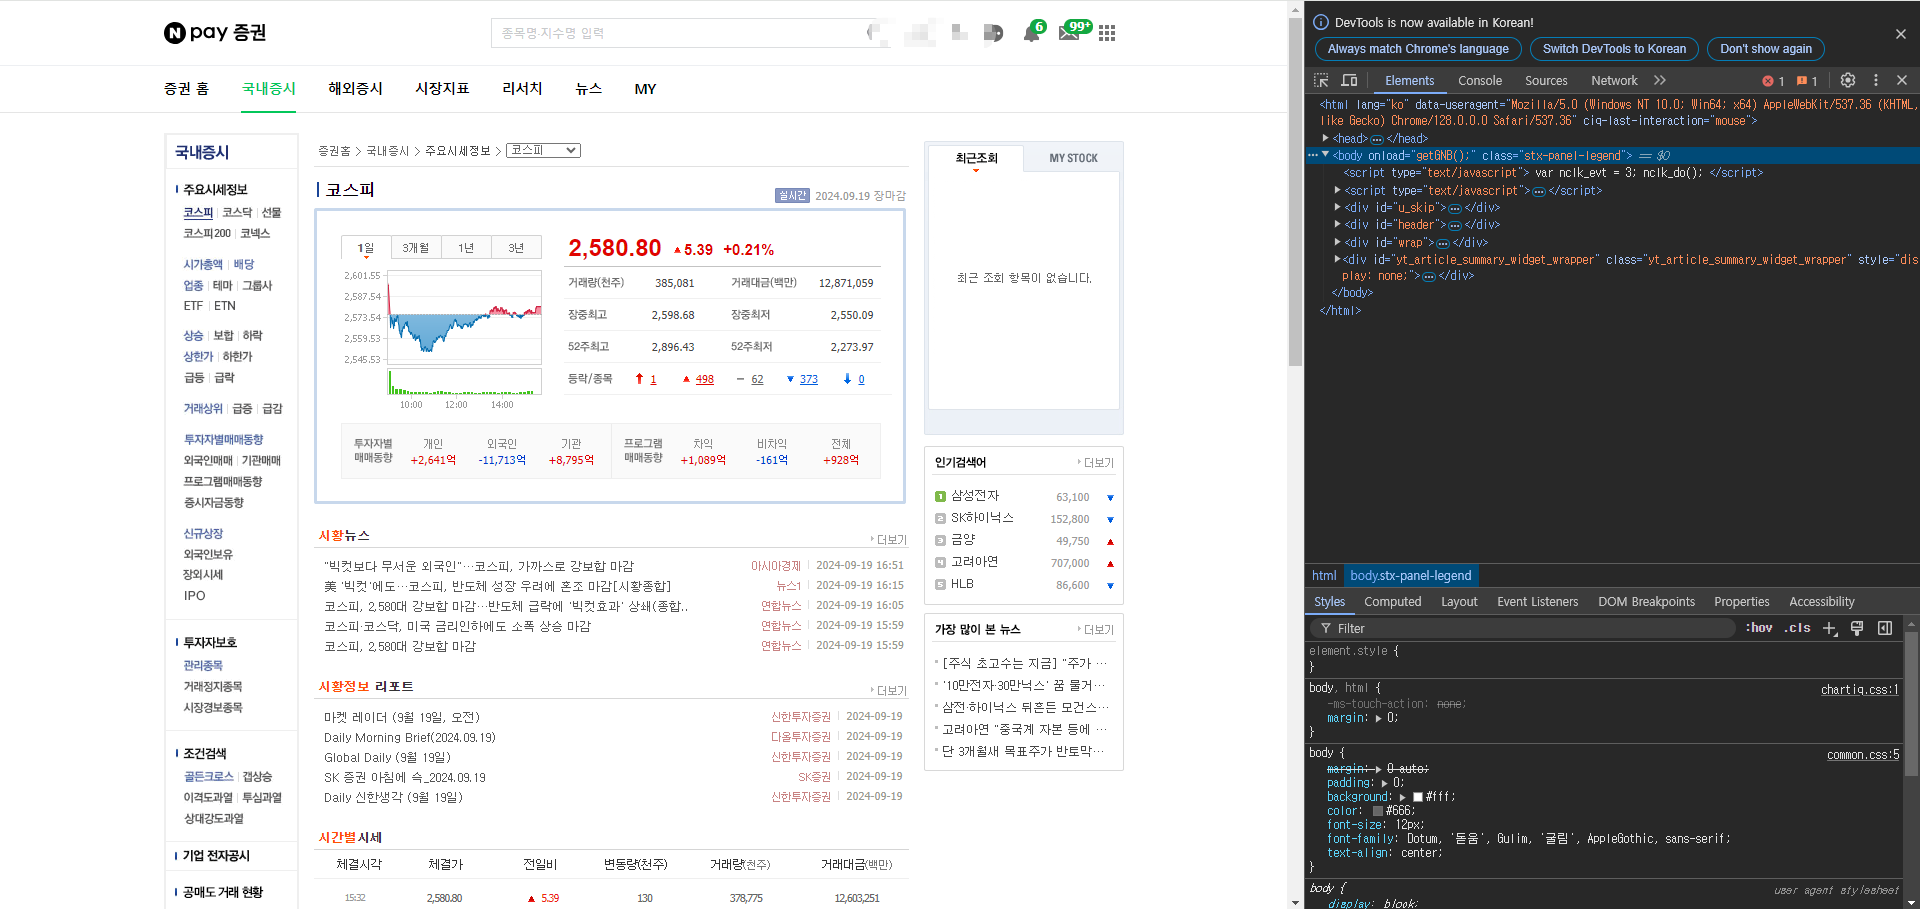Click the ellipsis badge in div#wrap row
Image resolution: width=1920 pixels, height=909 pixels.
click(1443, 243)
